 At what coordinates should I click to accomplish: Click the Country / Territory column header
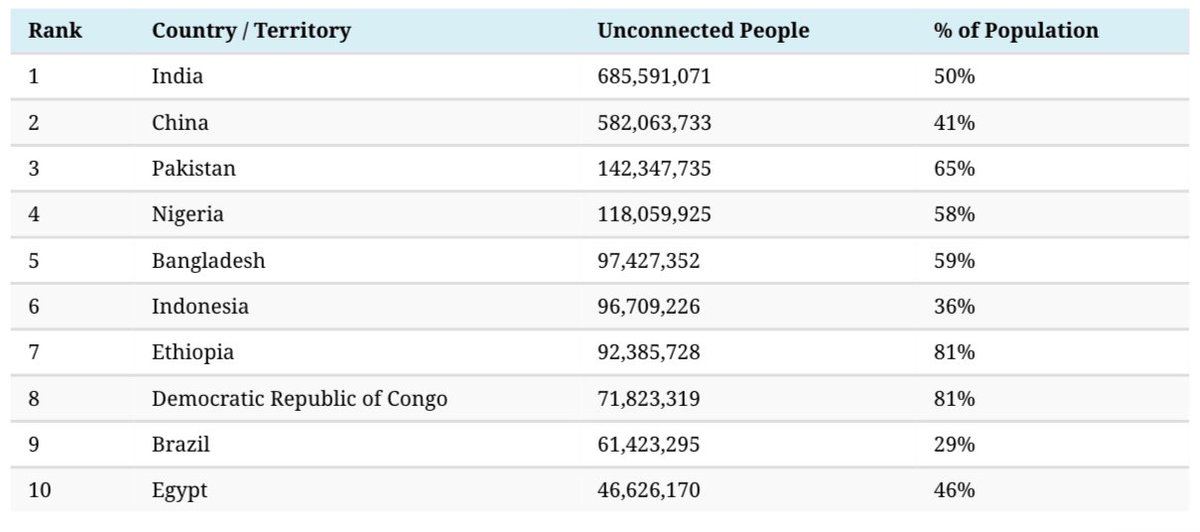pyautogui.click(x=251, y=31)
